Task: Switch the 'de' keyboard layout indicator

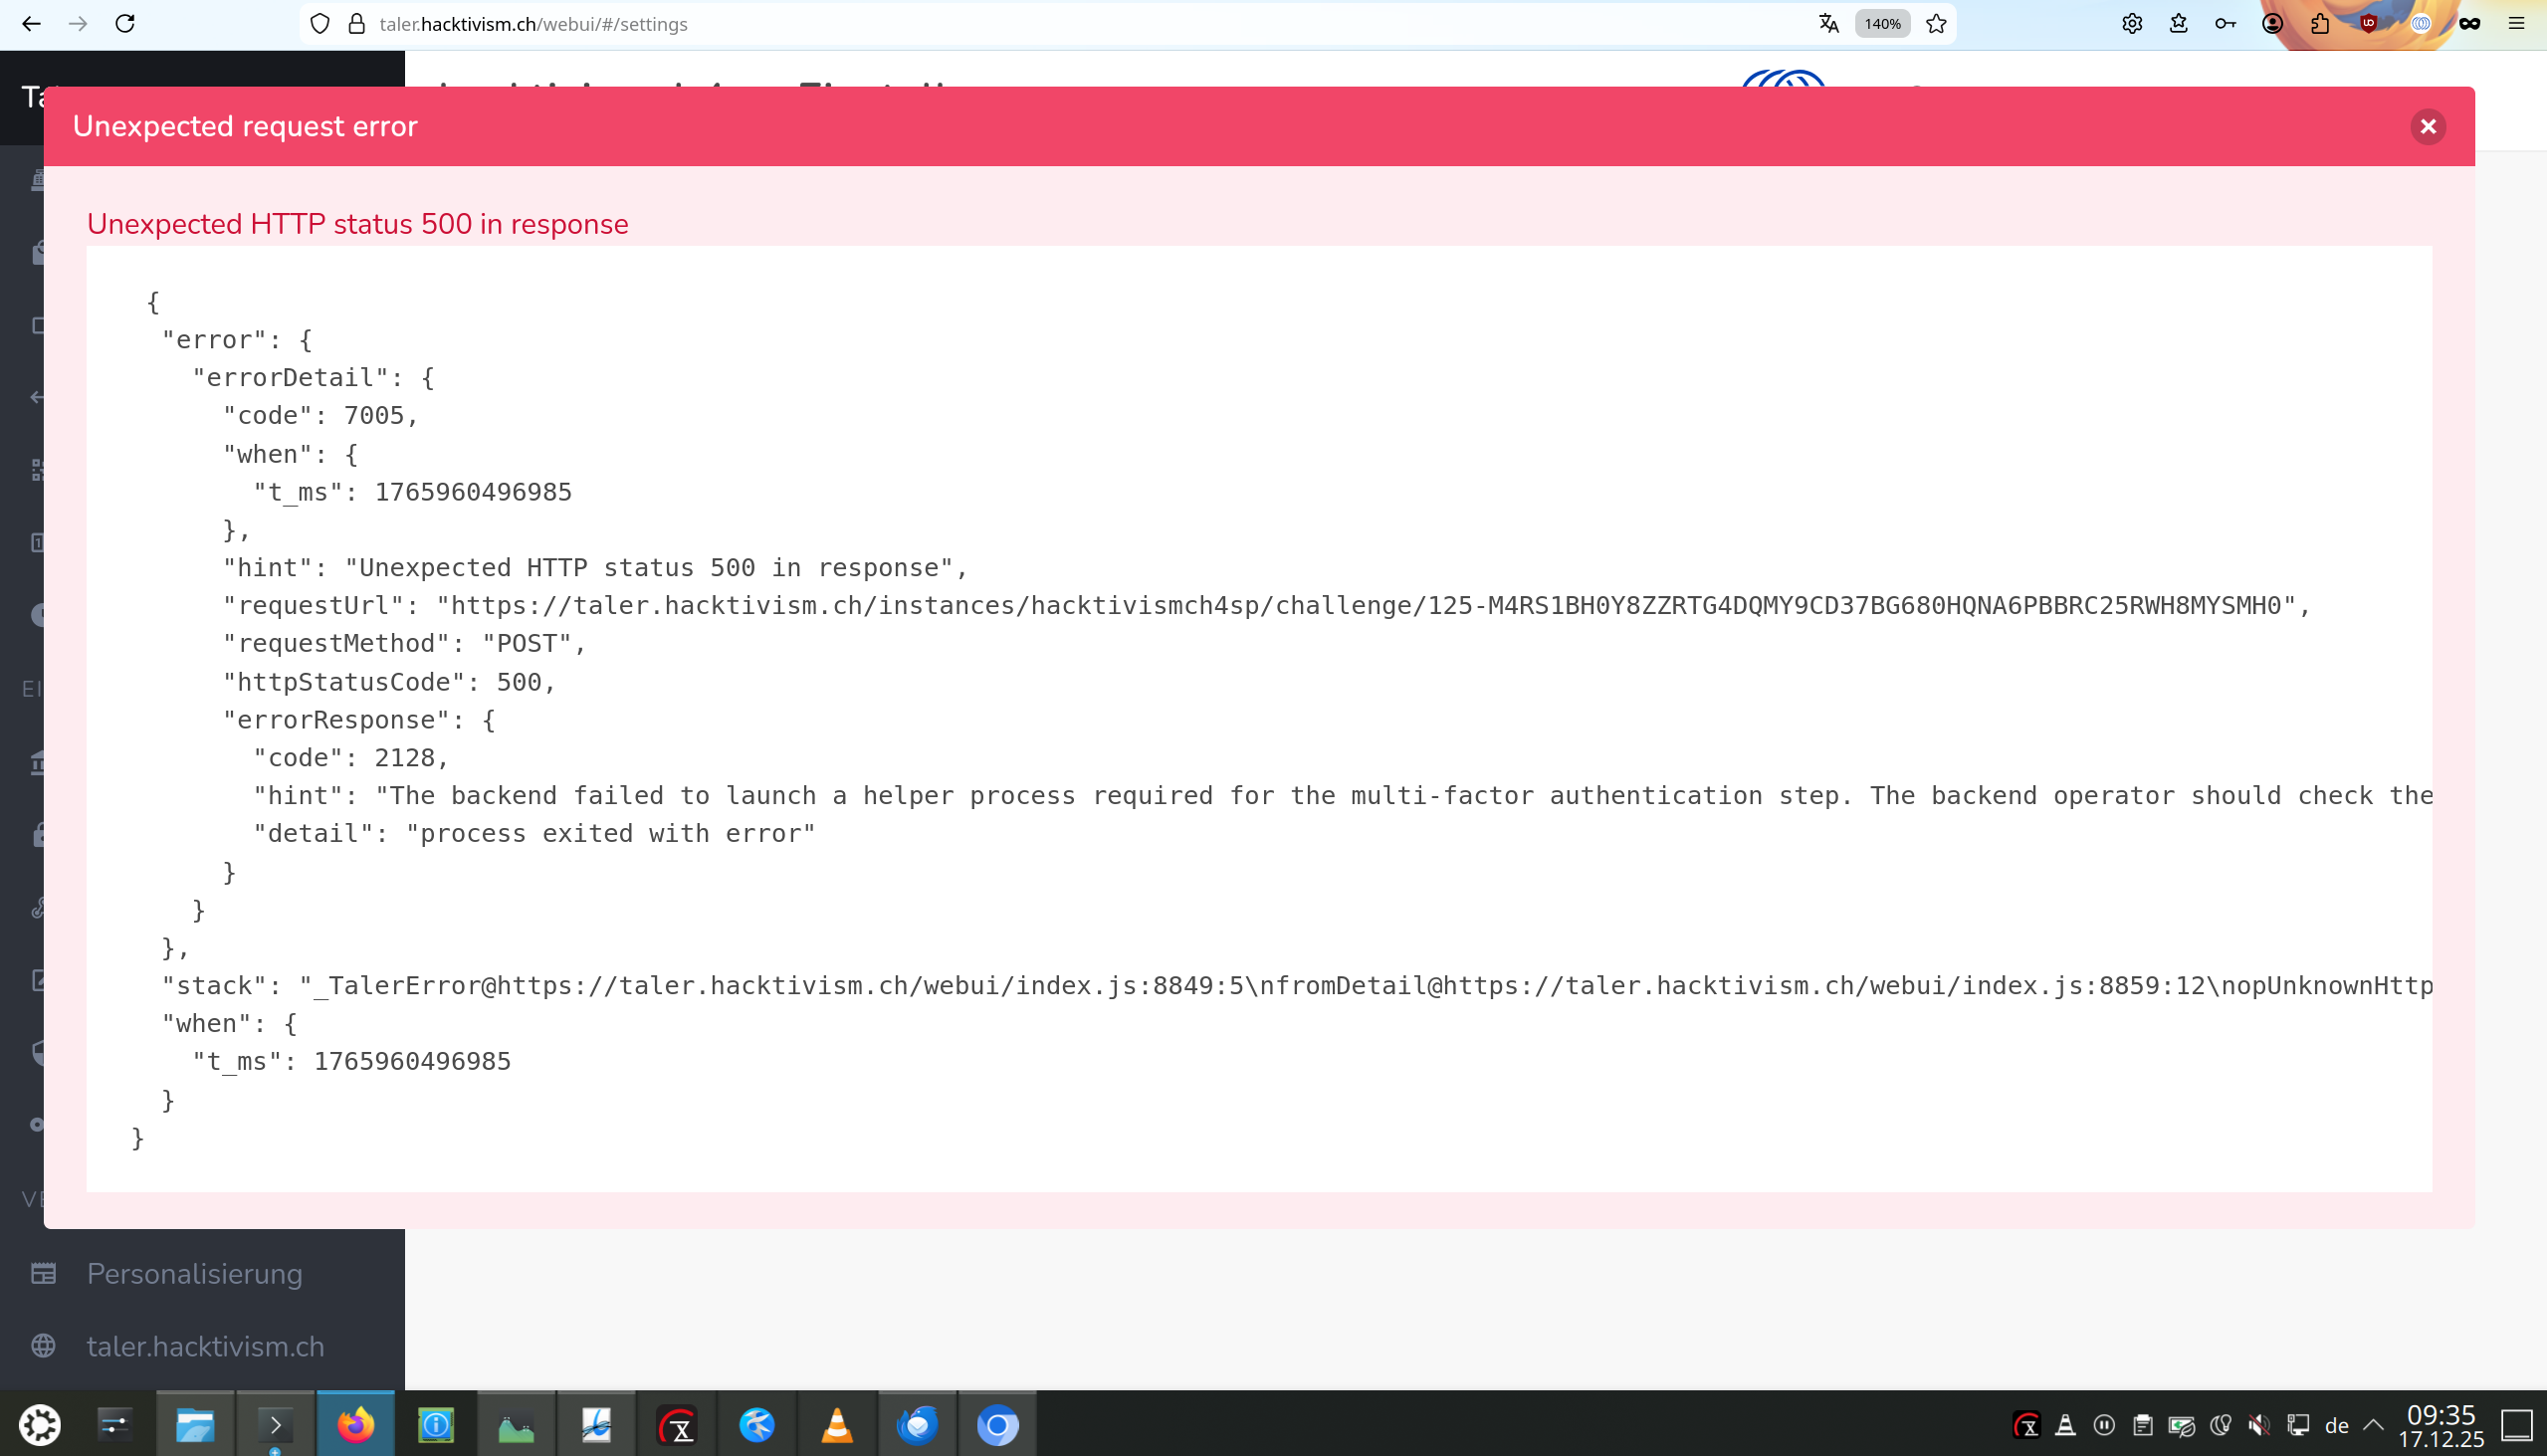Action: pyautogui.click(x=2336, y=1425)
